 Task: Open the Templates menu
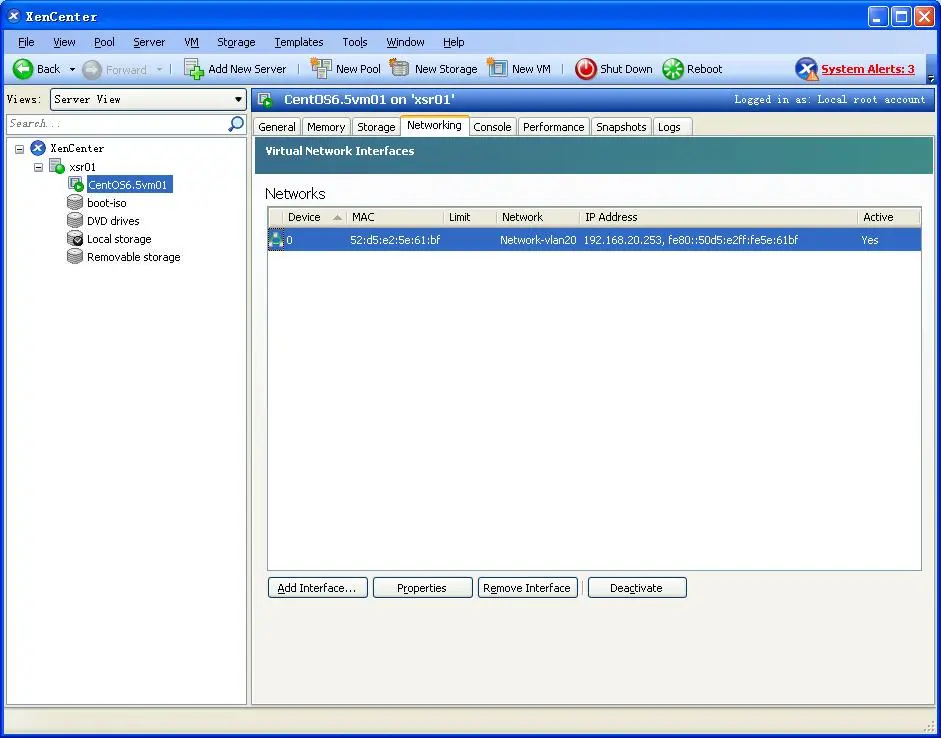point(299,42)
